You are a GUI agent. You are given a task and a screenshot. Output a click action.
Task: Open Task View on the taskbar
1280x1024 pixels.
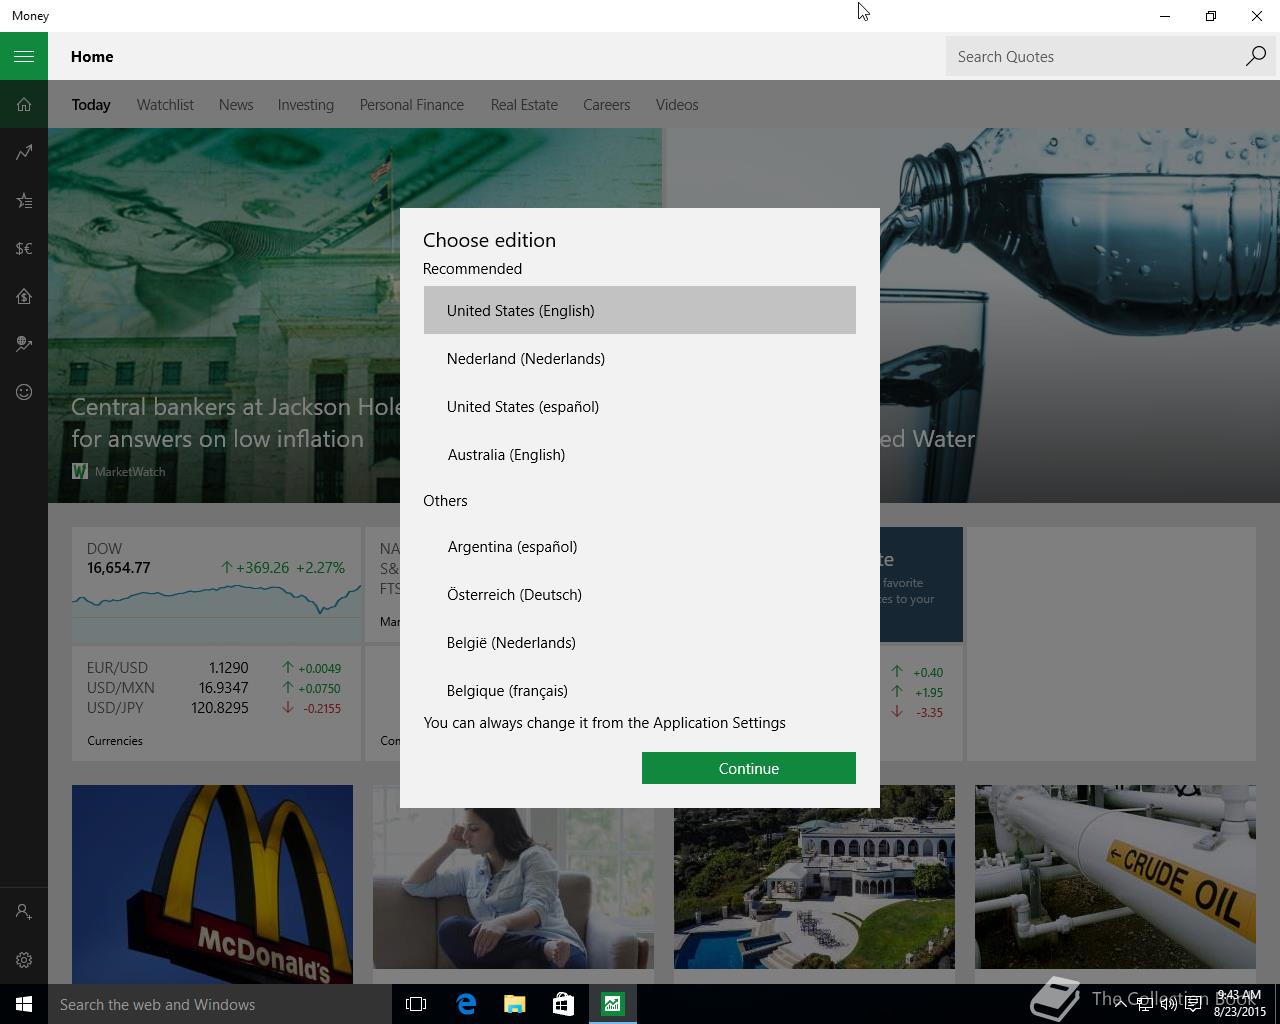(x=416, y=1004)
